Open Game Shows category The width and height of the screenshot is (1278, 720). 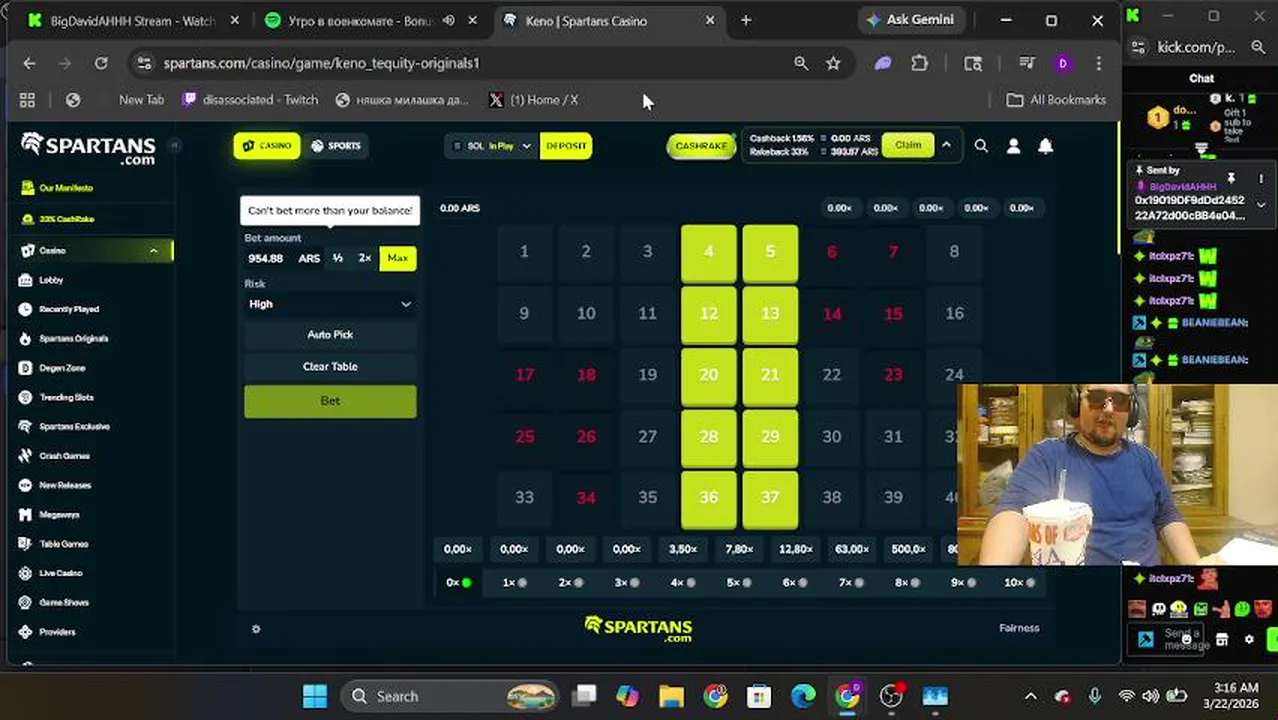63,602
